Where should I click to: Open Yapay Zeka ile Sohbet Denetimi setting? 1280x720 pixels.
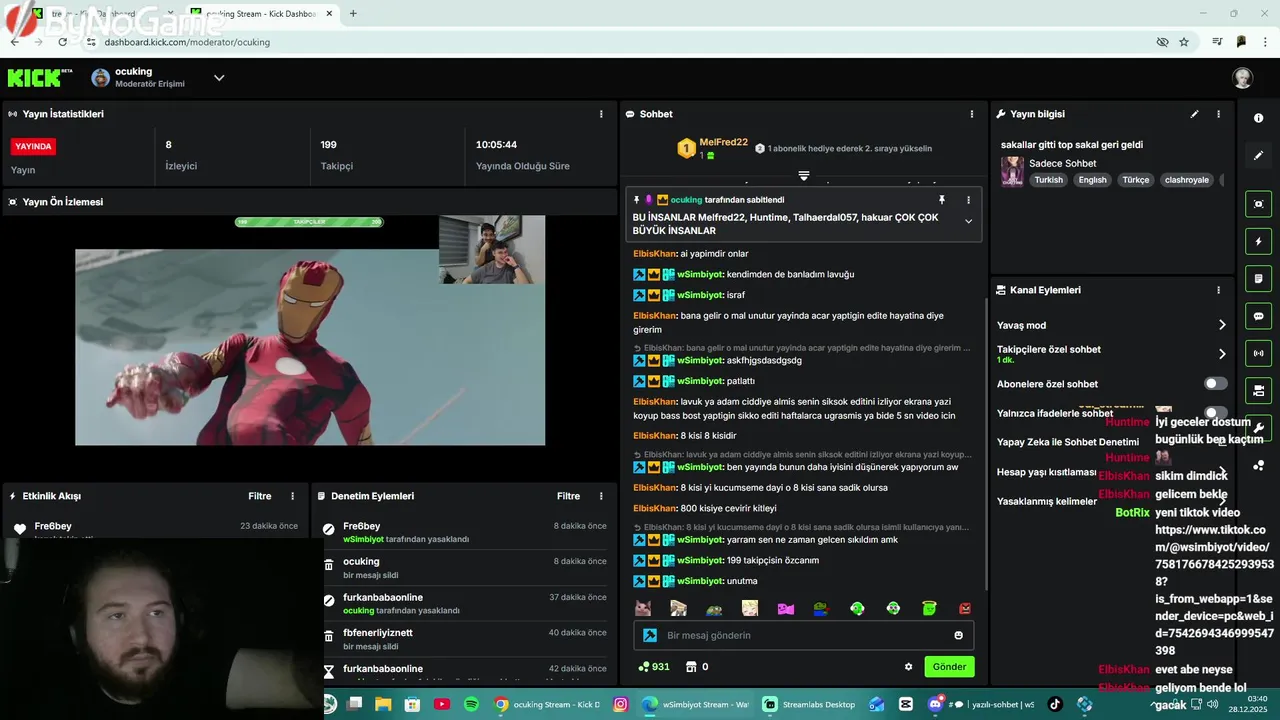point(1111,442)
